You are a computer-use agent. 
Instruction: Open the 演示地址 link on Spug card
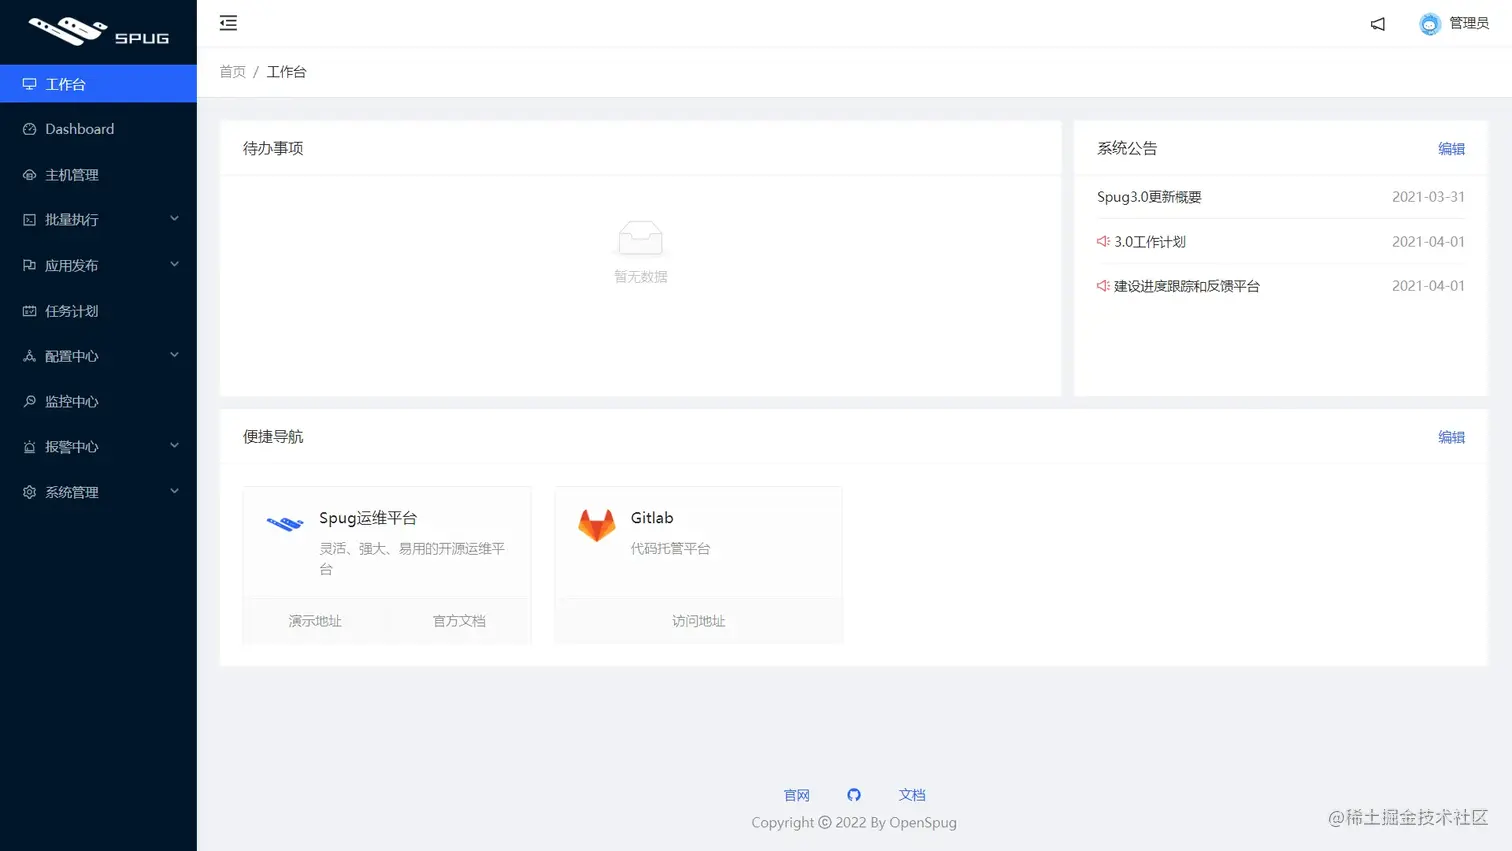pos(315,621)
